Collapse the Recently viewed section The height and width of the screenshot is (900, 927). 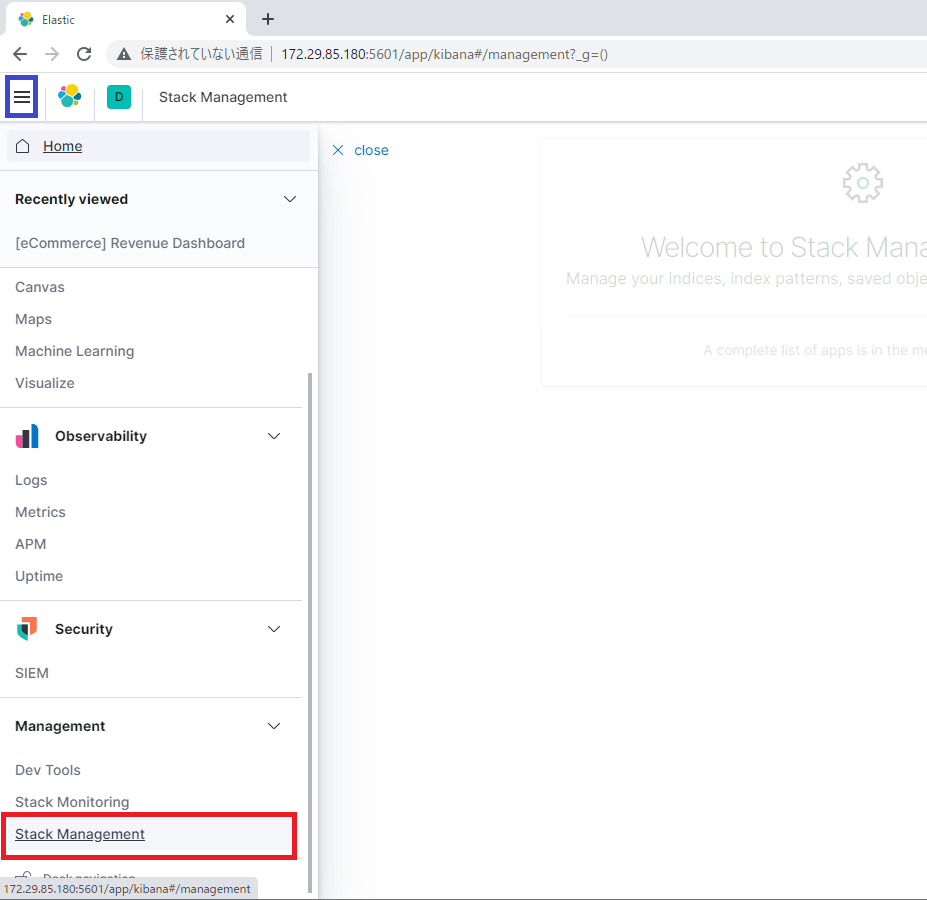(x=290, y=199)
